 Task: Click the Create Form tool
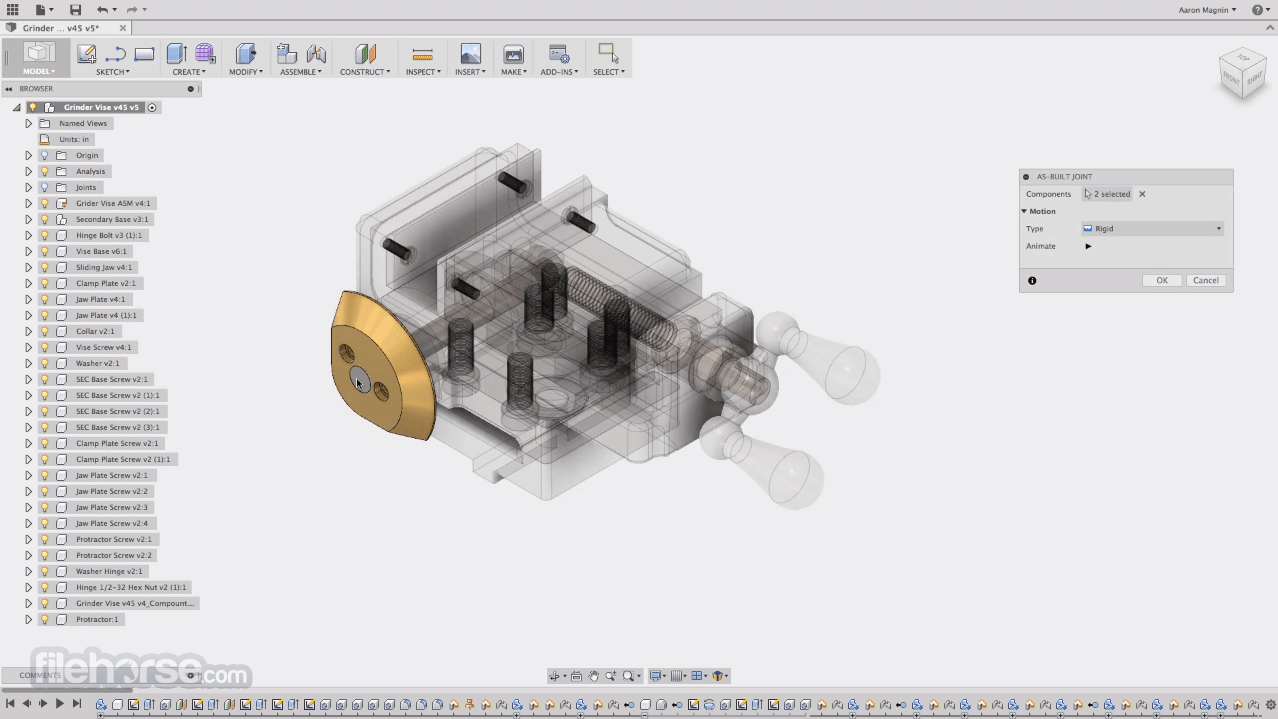(x=205, y=54)
